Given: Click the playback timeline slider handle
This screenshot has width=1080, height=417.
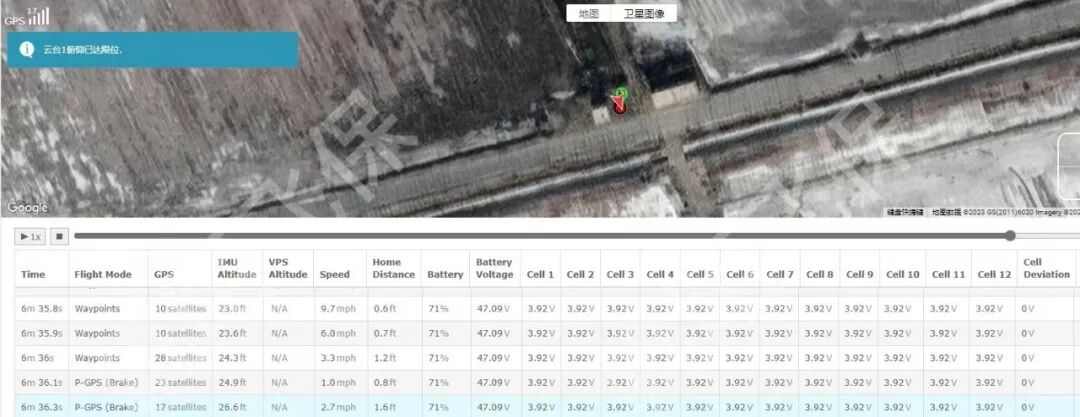Looking at the screenshot, I should (1010, 236).
